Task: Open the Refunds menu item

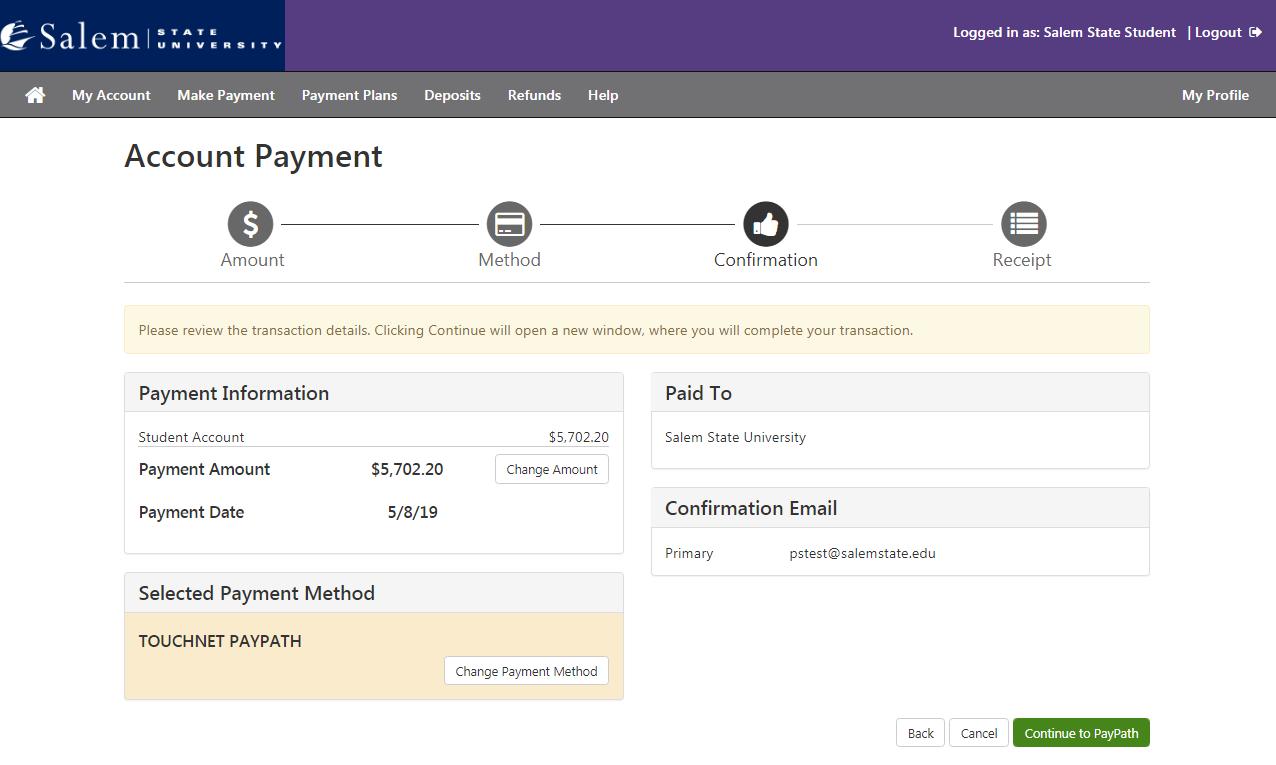Action: (534, 95)
